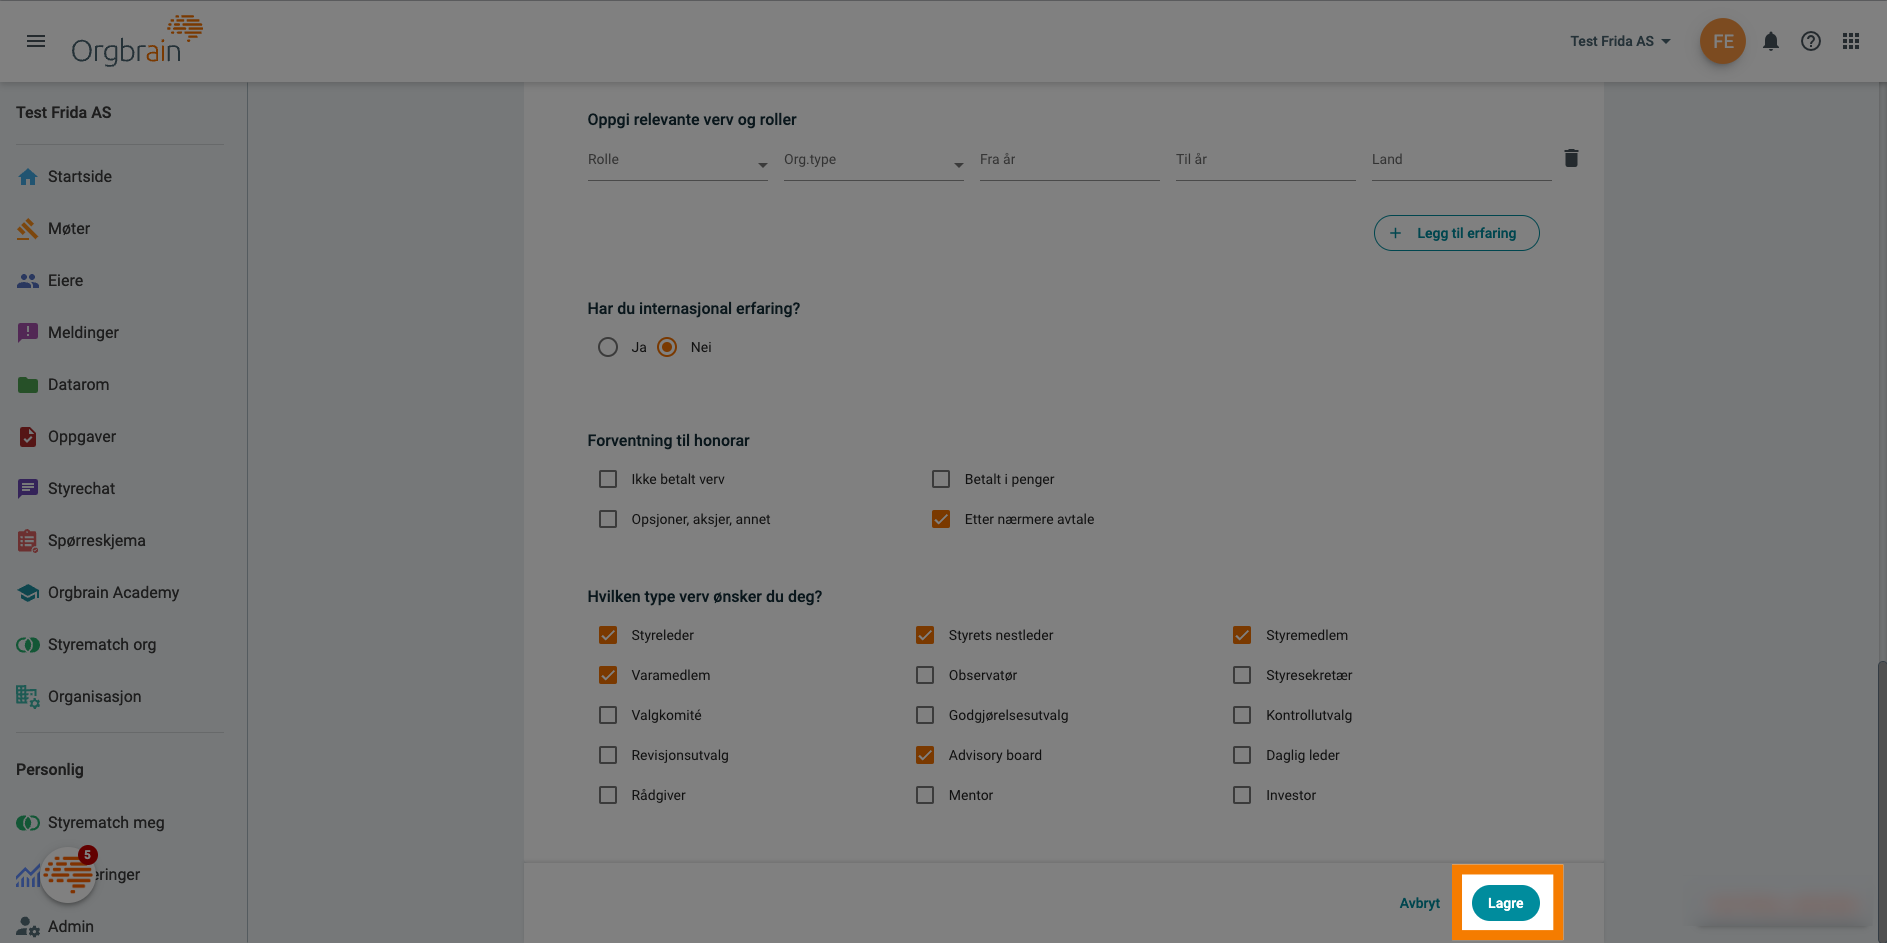Click the Styrematch org icon
Screen dimensions: 1887x943
pos(28,645)
